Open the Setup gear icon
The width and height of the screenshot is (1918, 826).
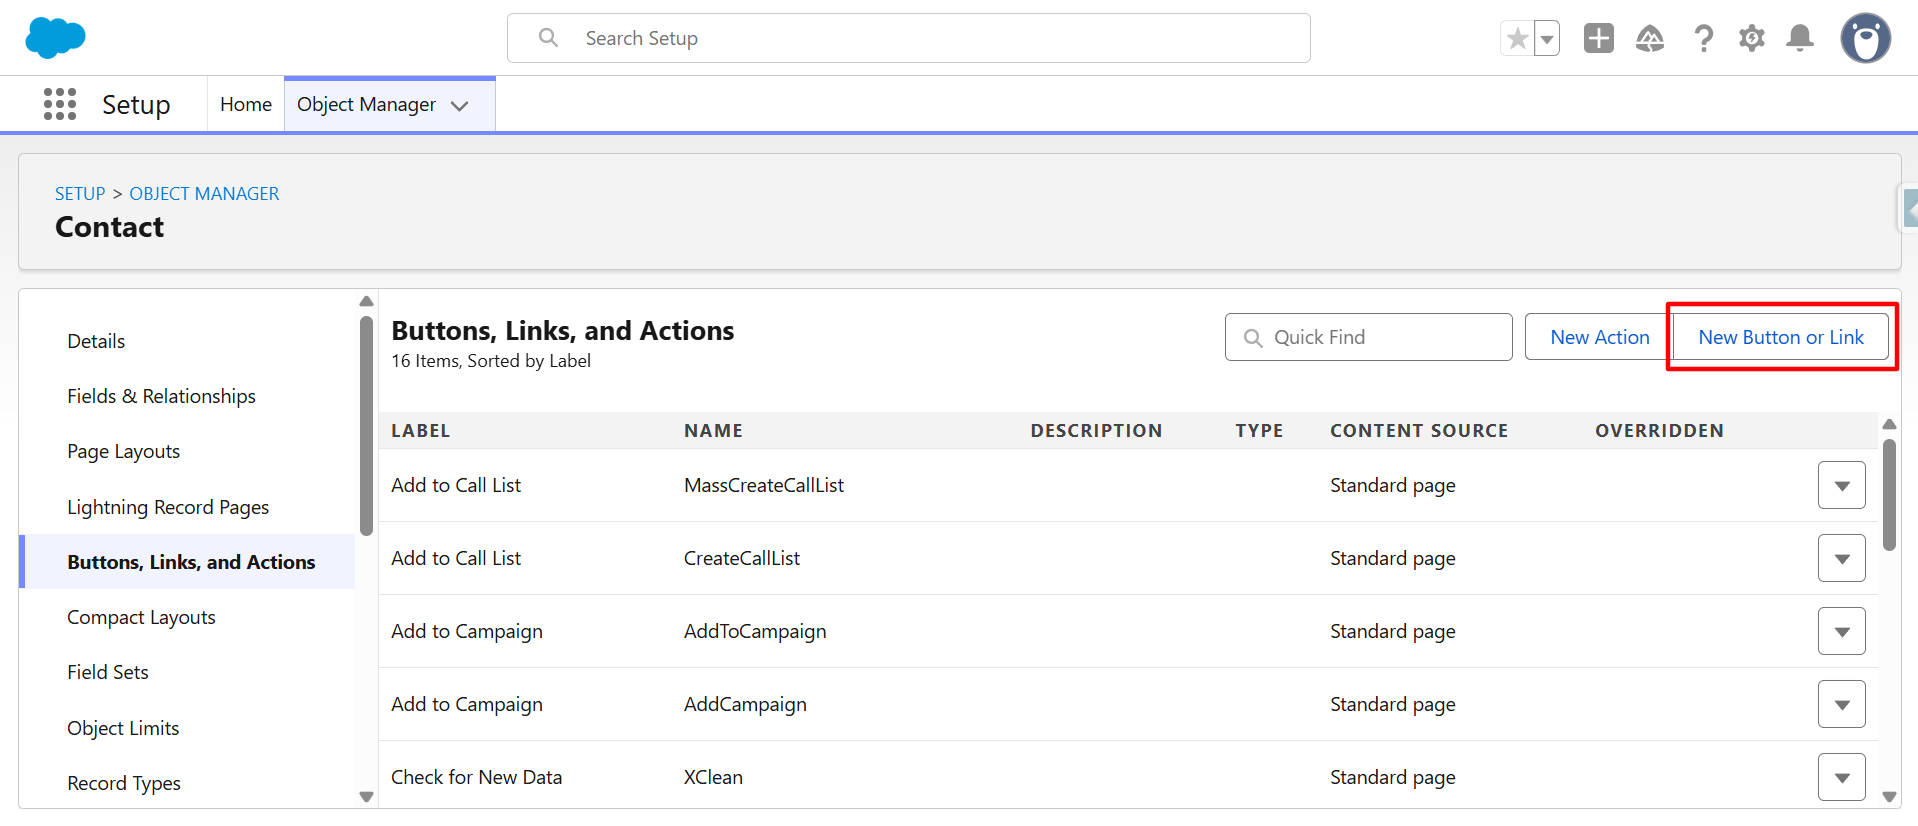1751,39
